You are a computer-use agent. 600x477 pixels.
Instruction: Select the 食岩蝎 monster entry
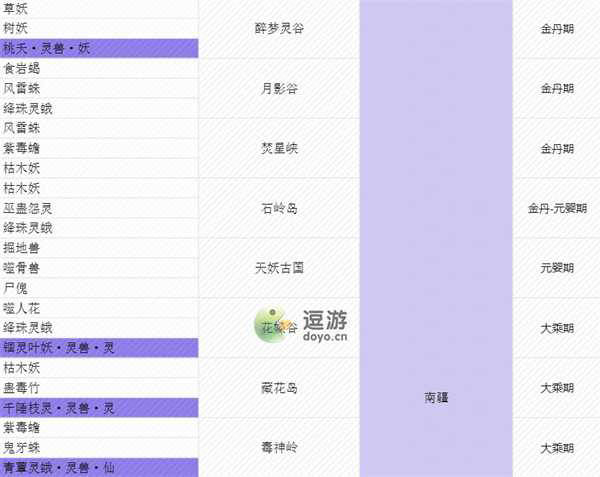(22, 68)
